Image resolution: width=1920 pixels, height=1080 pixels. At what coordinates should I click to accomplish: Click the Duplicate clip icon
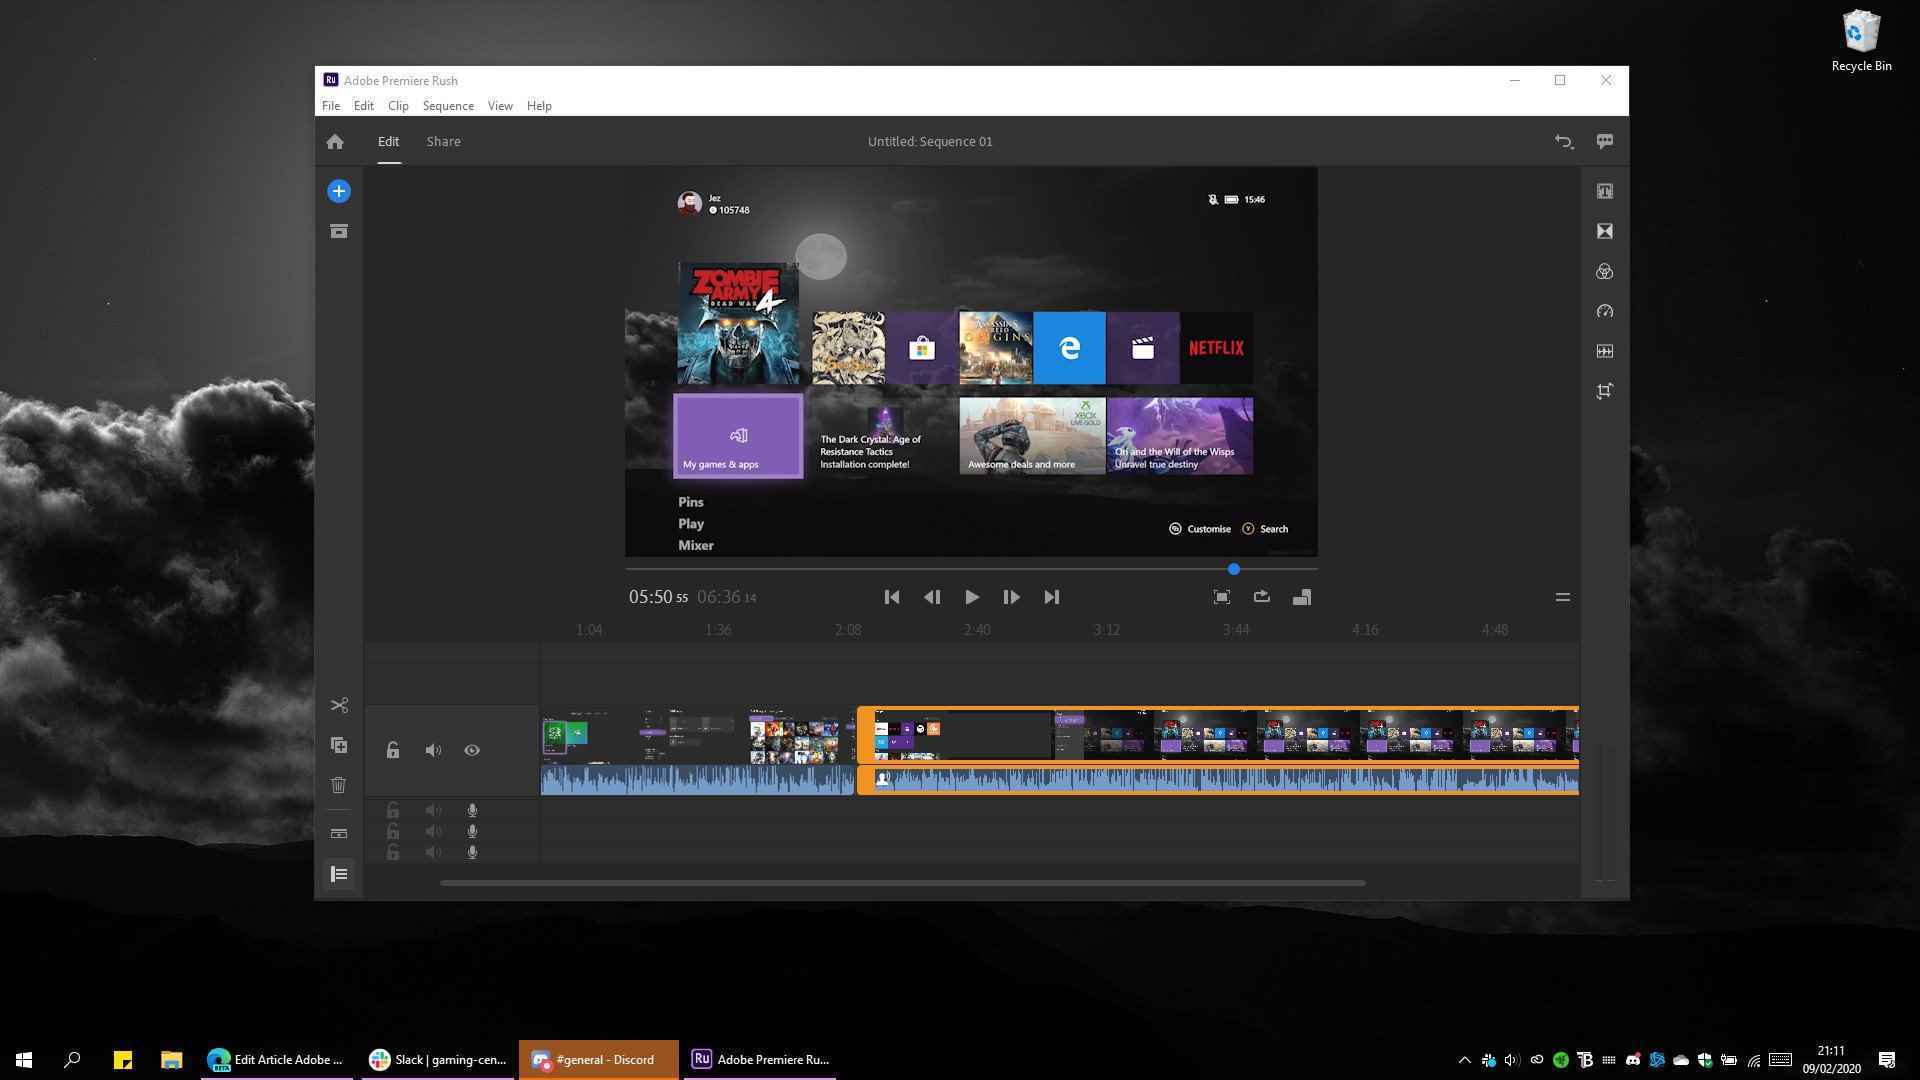pyautogui.click(x=339, y=745)
